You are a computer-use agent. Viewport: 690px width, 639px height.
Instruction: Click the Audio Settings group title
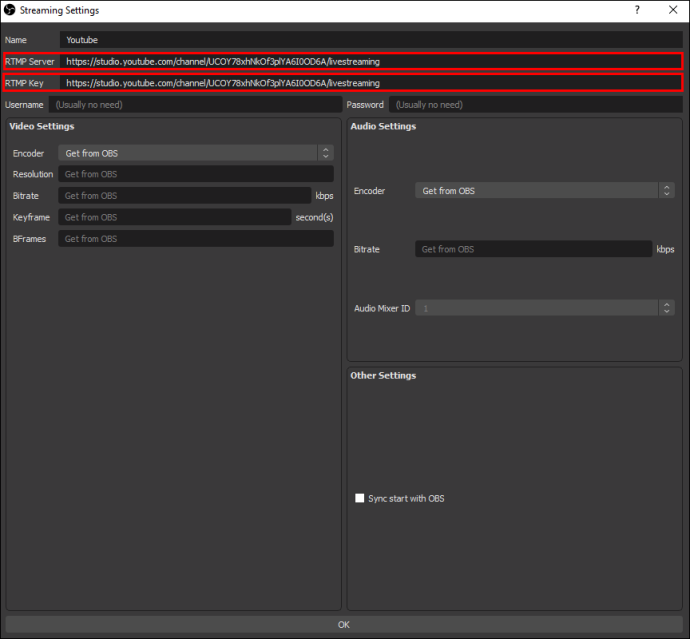(383, 126)
